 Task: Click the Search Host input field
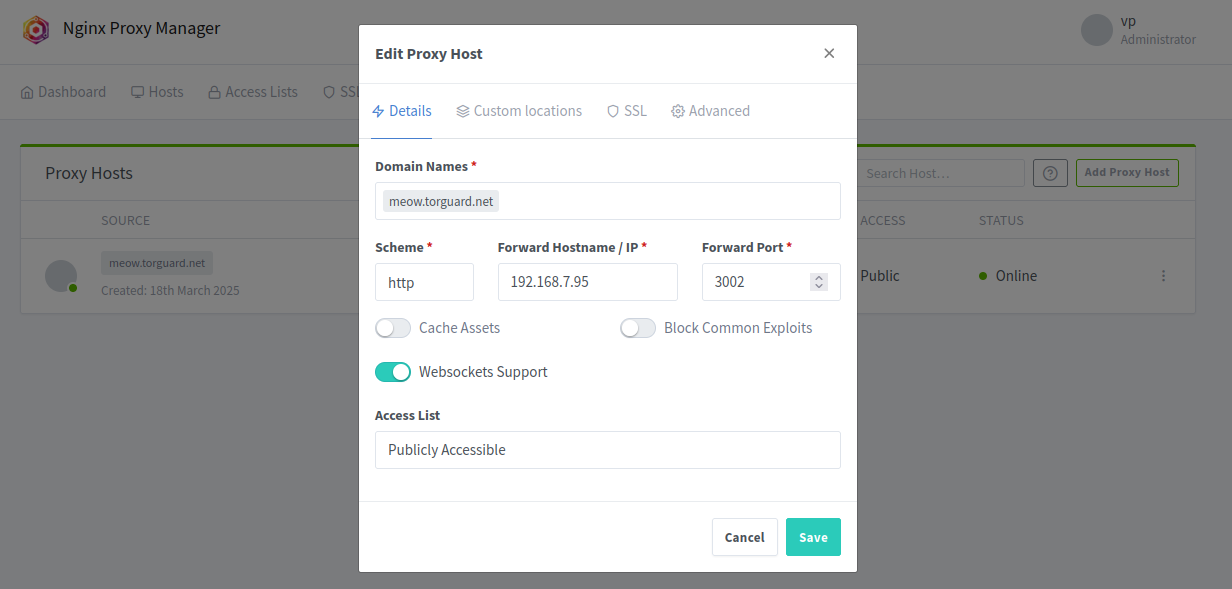click(x=940, y=172)
